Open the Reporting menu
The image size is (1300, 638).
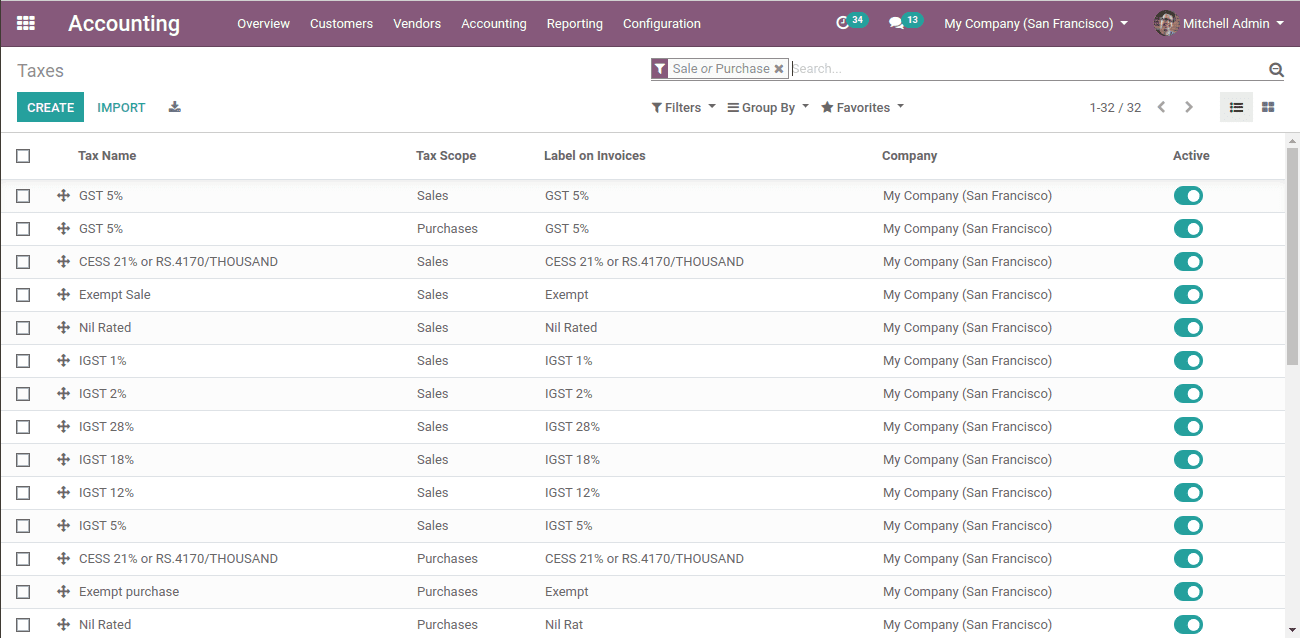575,23
